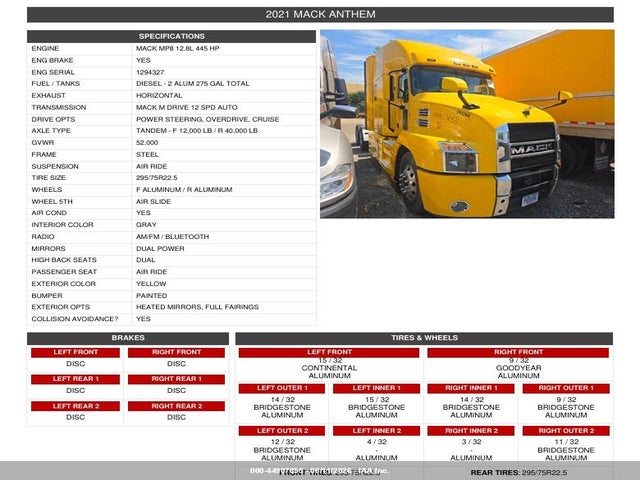Click the LEFT REAR 2 brake label

[76, 406]
